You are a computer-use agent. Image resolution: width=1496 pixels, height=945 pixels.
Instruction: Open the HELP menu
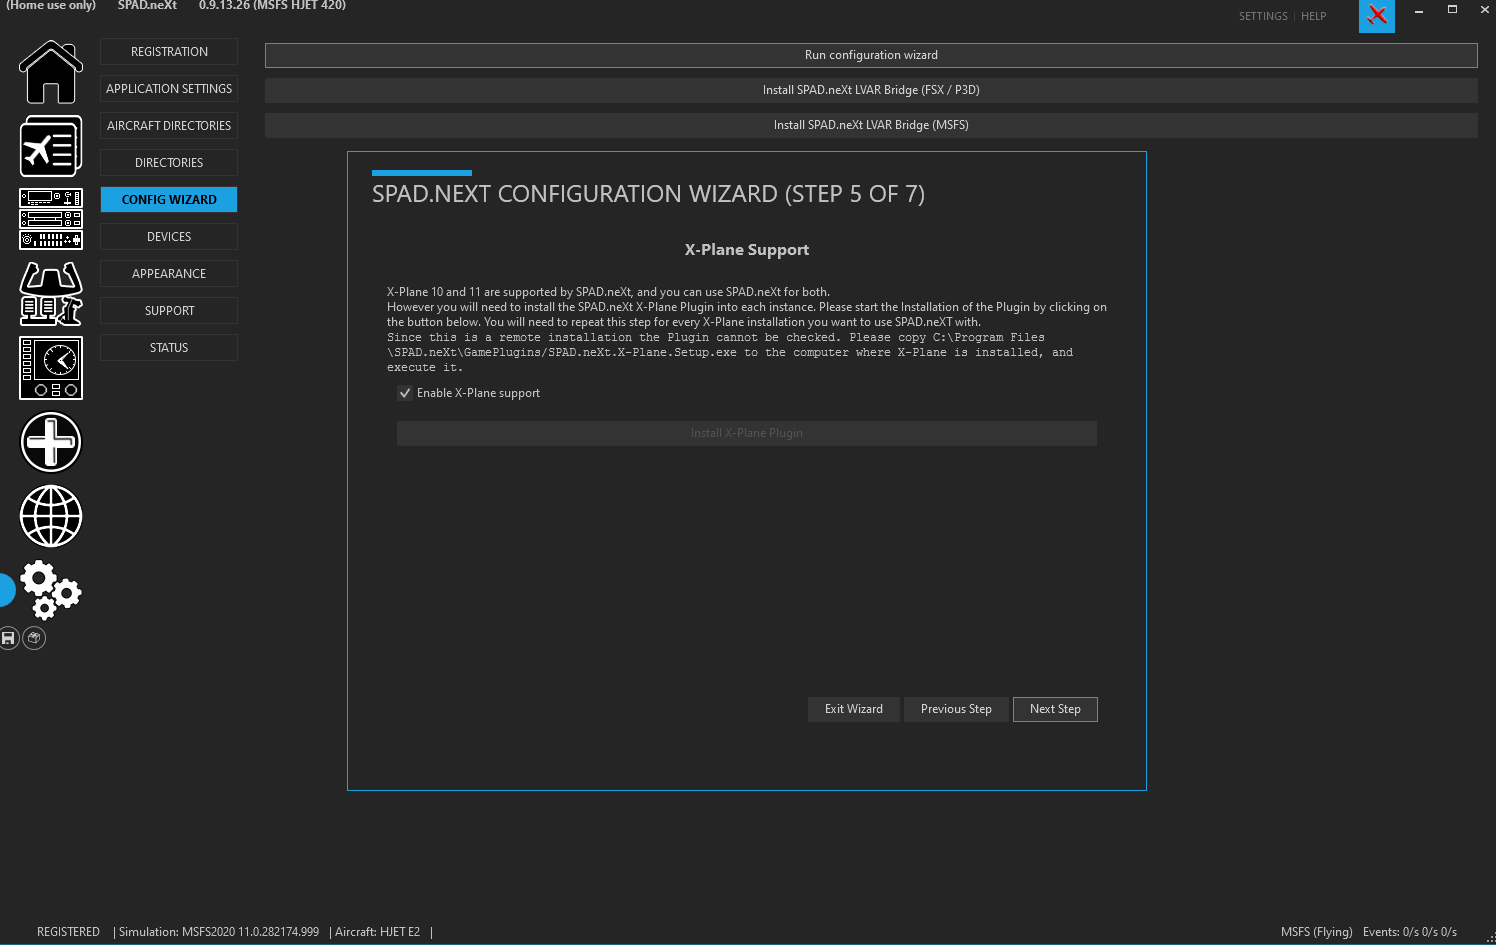[1313, 16]
